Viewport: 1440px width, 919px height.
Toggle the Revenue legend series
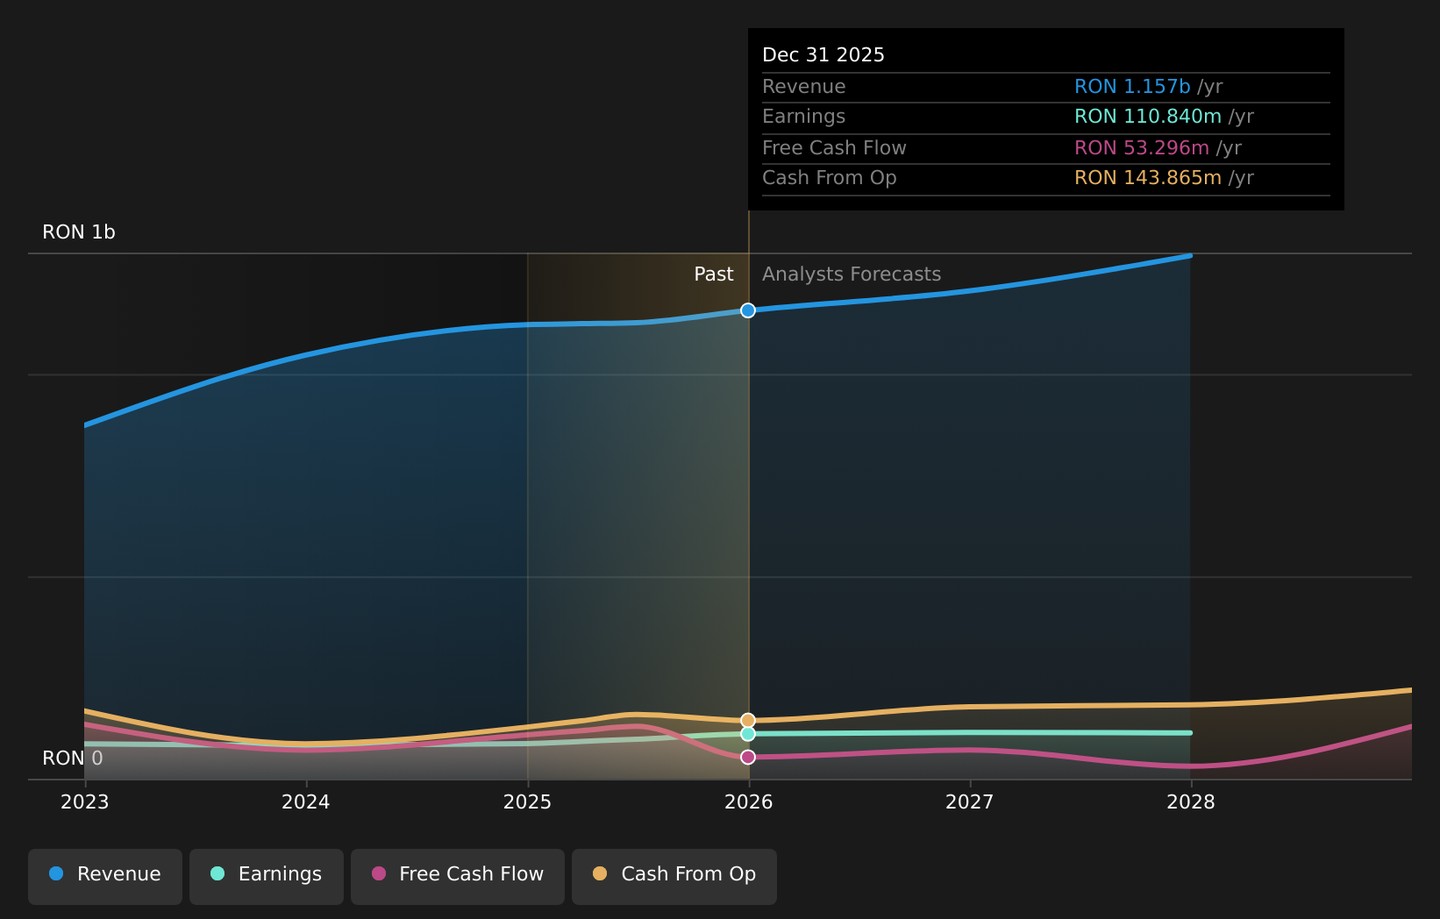105,876
